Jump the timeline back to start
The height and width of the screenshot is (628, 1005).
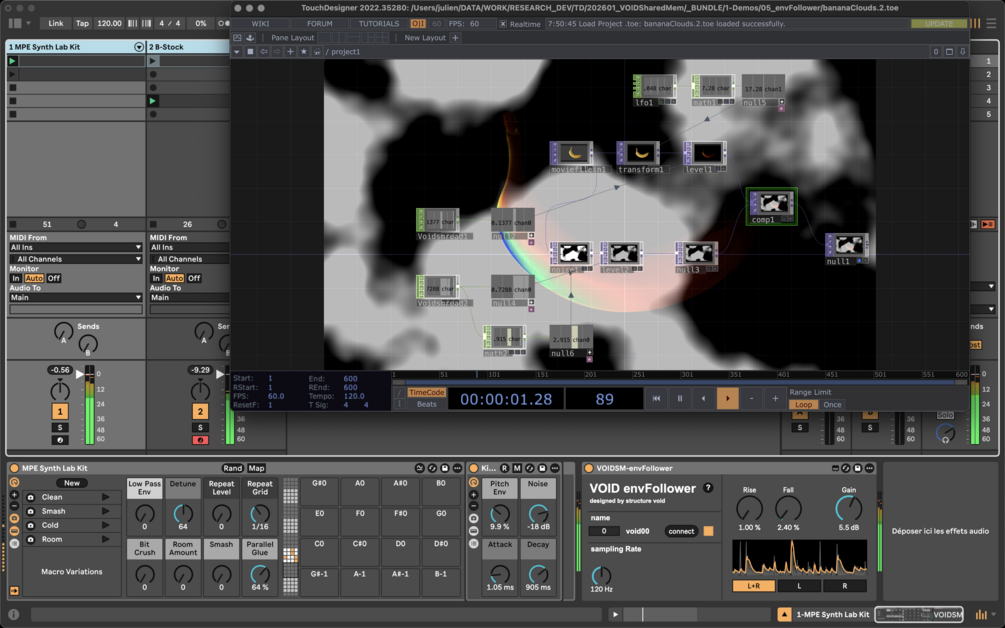point(656,398)
